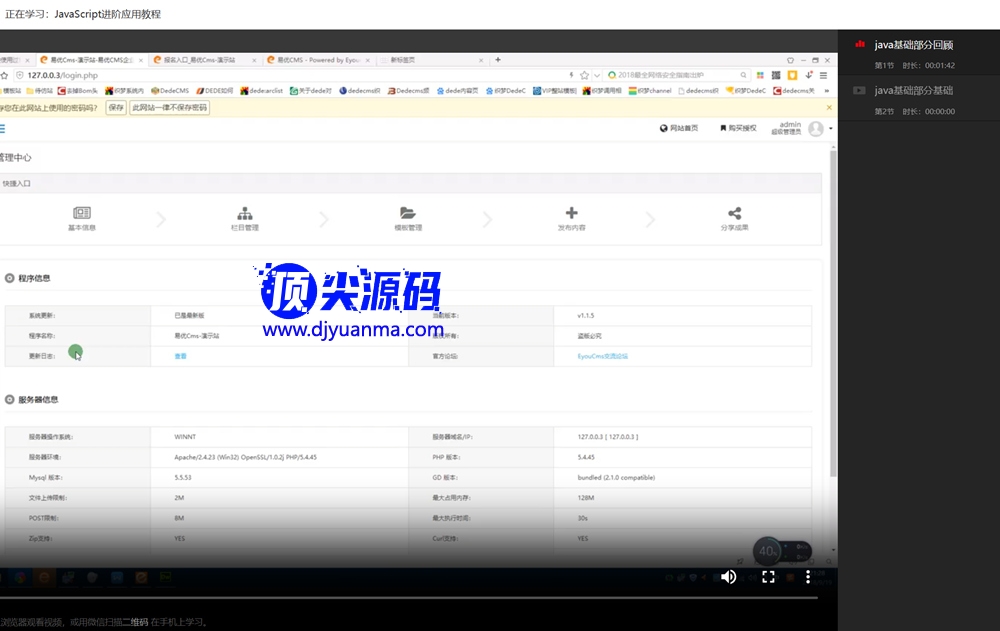Open 栏目管理 via its hierarchy icon
This screenshot has width=1000, height=631.
(x=245, y=214)
